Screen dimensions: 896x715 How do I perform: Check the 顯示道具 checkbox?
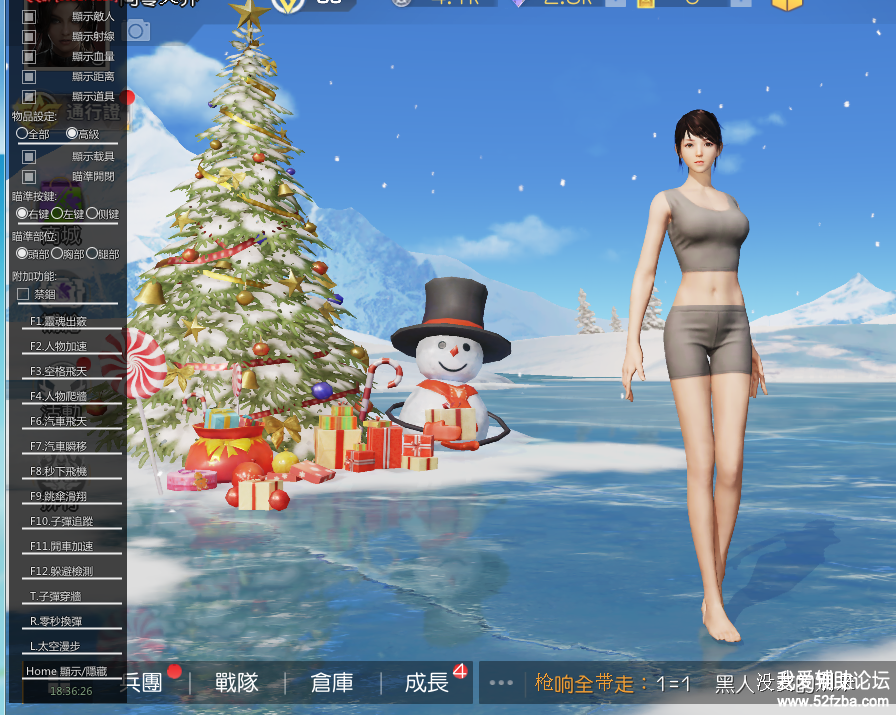pos(29,97)
